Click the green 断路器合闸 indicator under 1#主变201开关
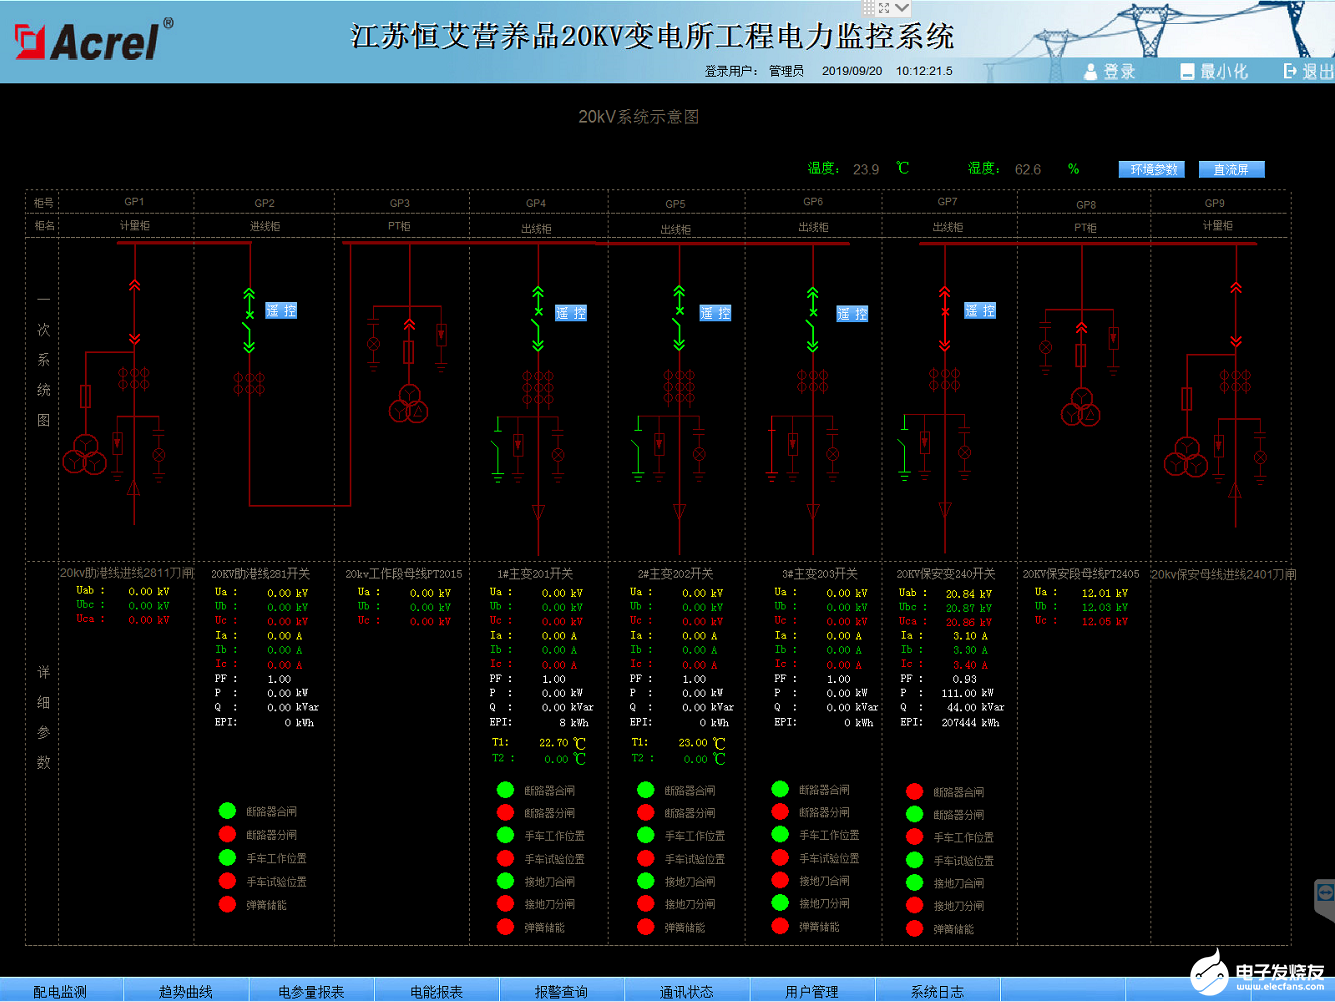This screenshot has width=1335, height=1002. pos(505,790)
